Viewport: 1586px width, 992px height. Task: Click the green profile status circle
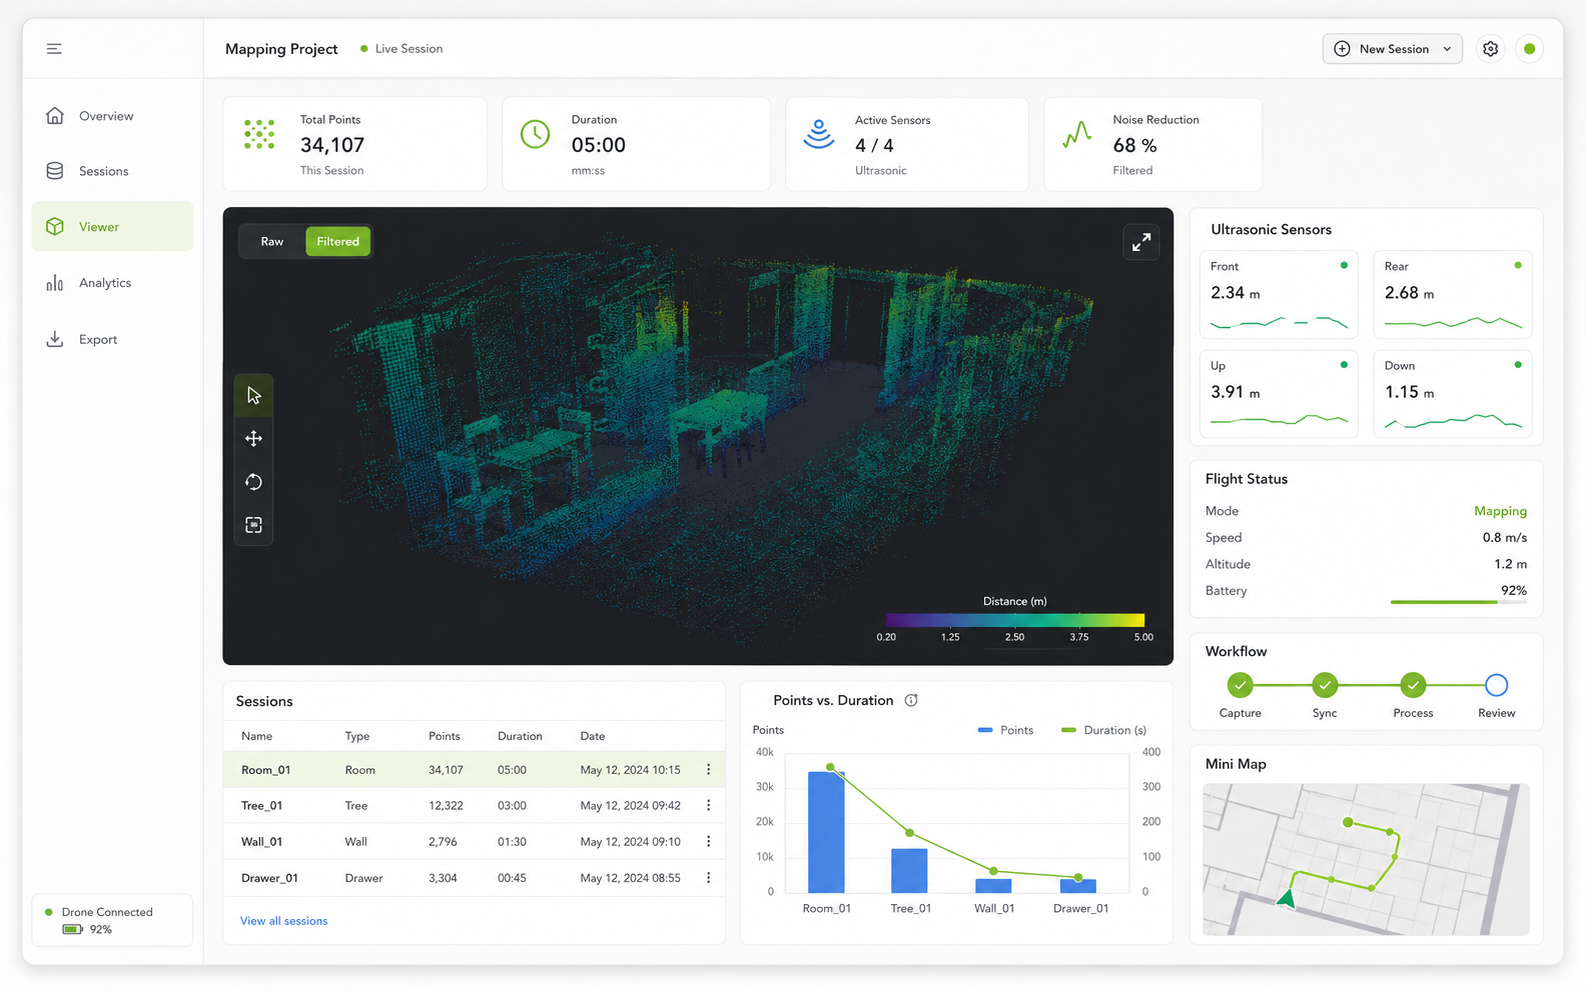click(1529, 49)
